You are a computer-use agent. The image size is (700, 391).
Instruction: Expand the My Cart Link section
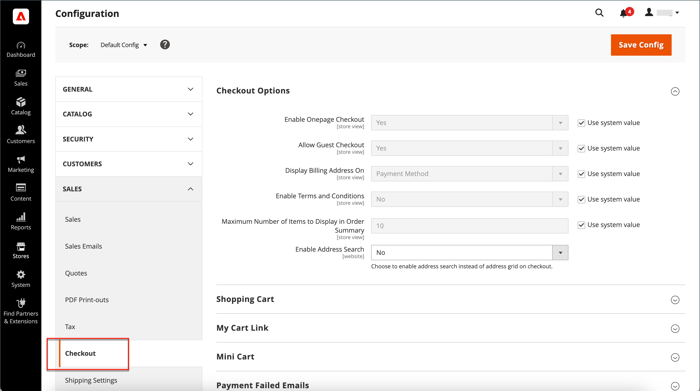click(675, 329)
